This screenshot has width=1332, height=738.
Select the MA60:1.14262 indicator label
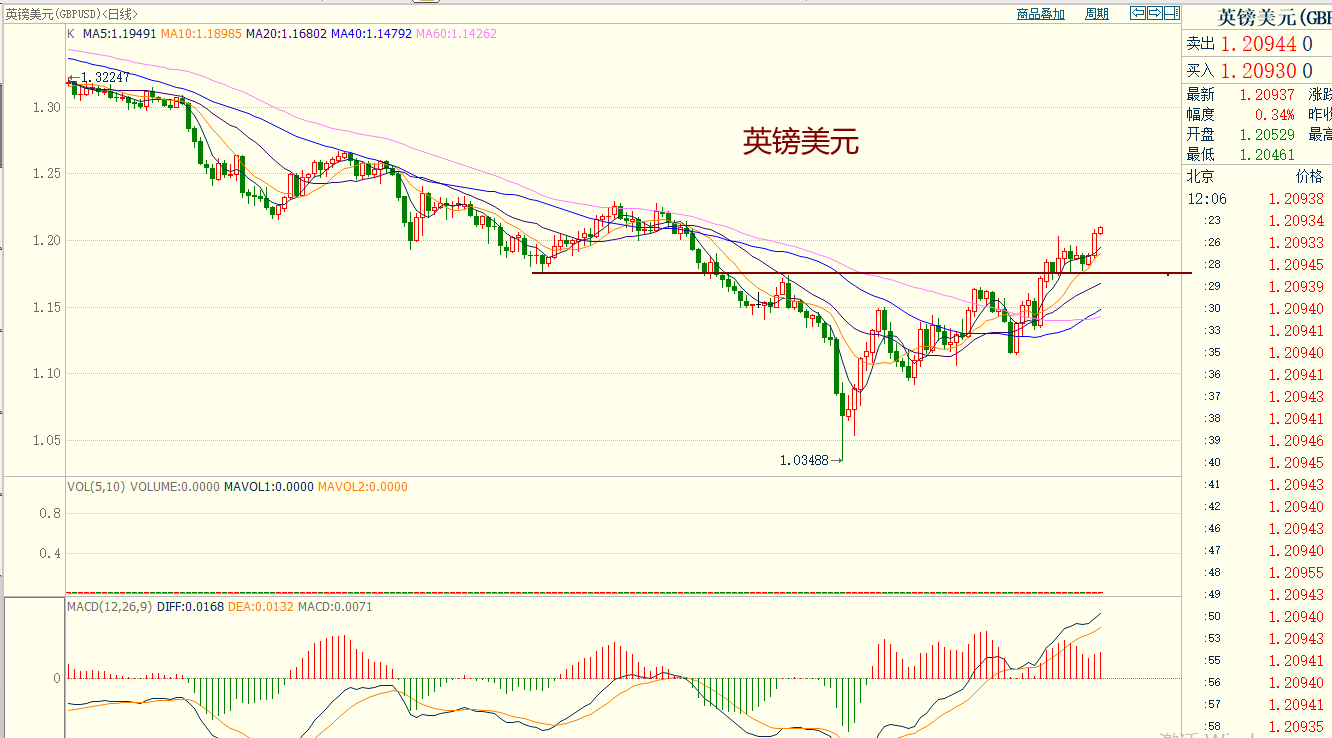point(457,33)
